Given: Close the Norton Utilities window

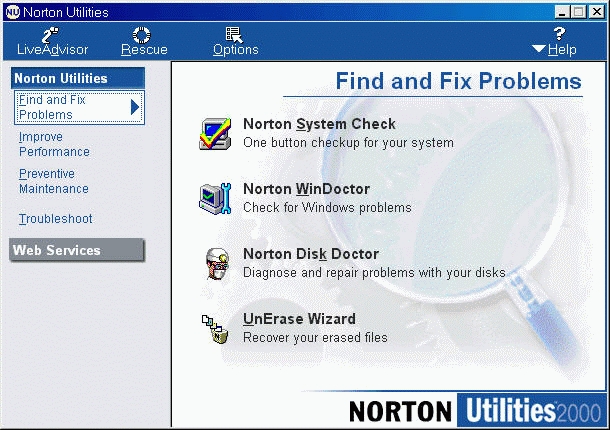Looking at the screenshot, I should coord(597,12).
